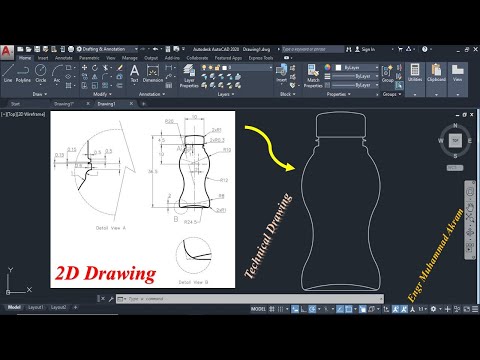Click the Stretch tool icon
Image resolution: width=480 pixels, height=360 pixels.
click(84, 86)
